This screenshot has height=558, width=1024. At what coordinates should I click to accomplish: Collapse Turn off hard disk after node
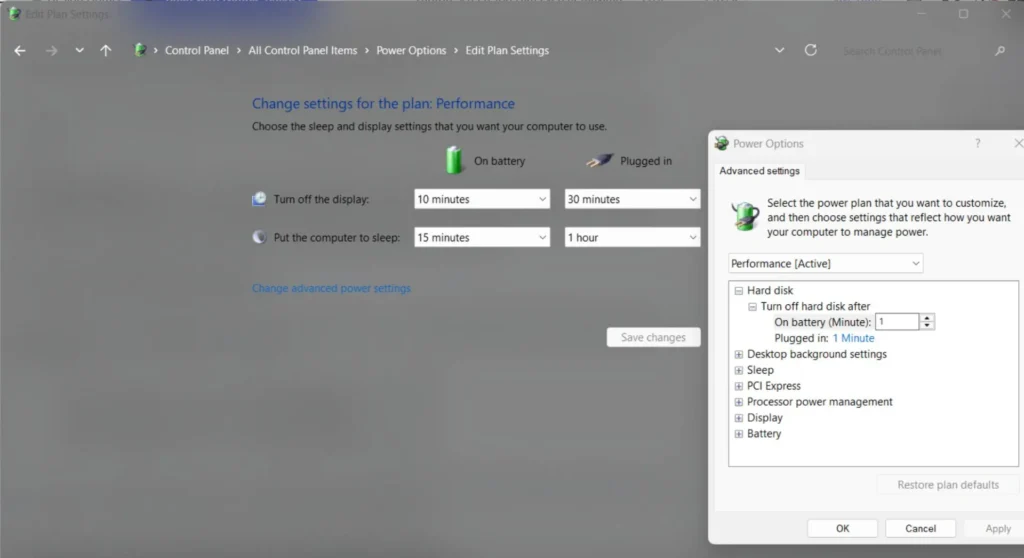752,306
